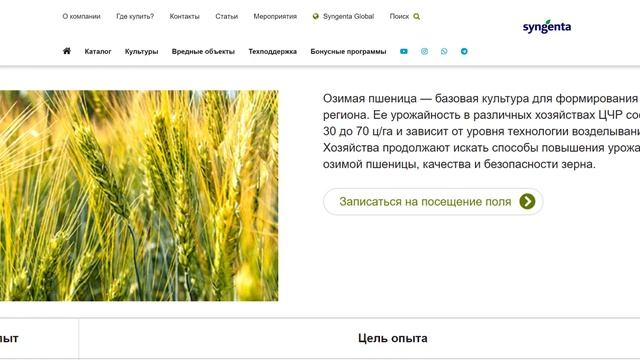Screen dimensions: 640x360
Task: Open the Telegram icon link
Action: coord(464,51)
